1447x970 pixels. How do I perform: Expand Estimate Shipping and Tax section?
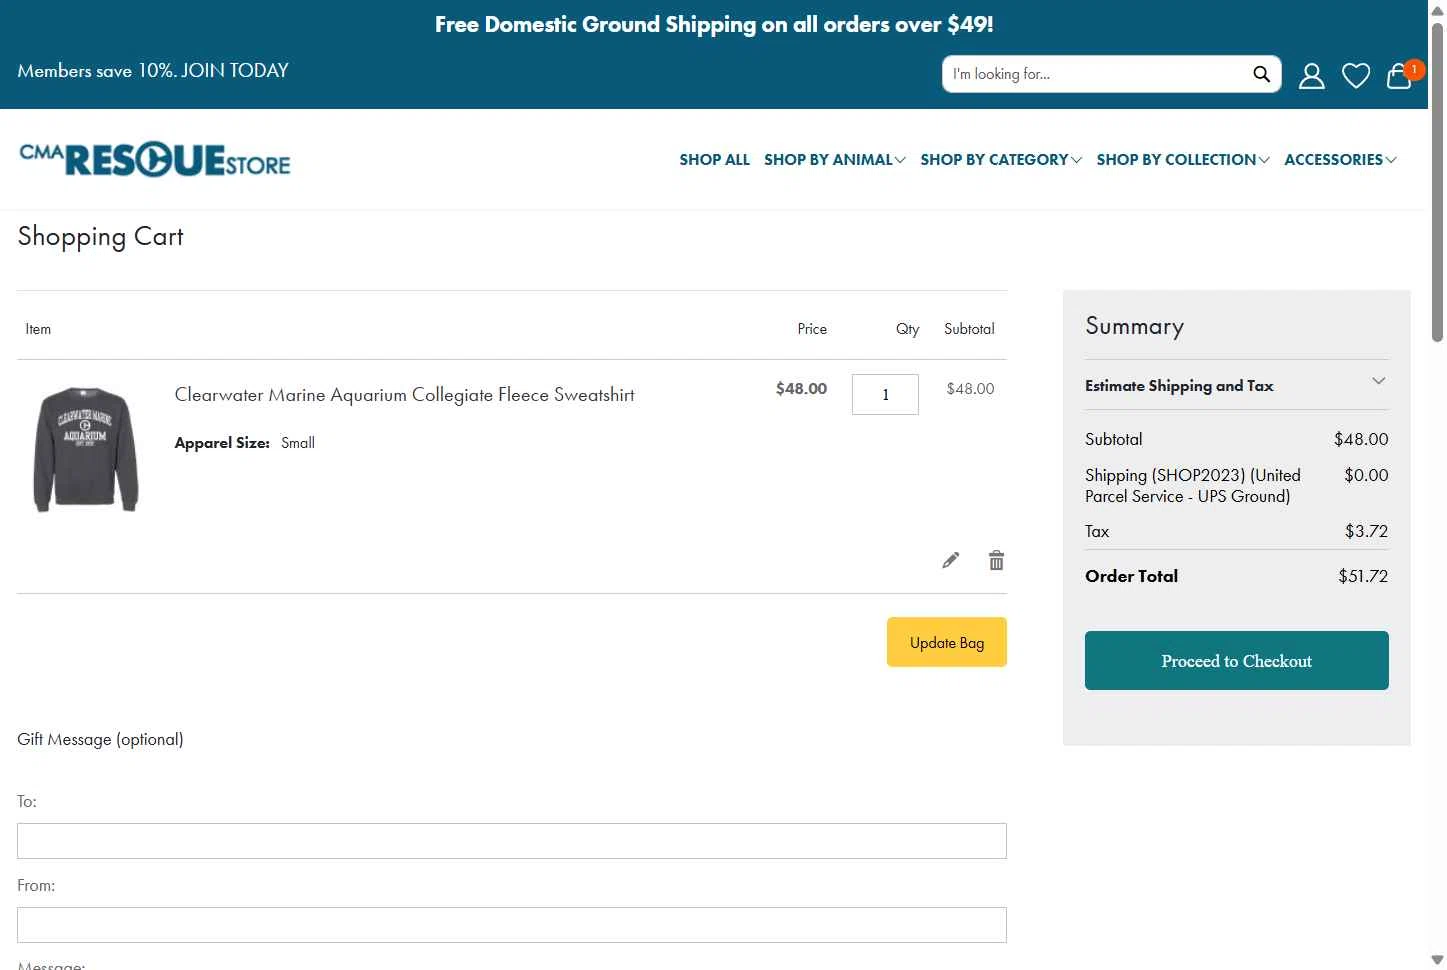click(1237, 385)
